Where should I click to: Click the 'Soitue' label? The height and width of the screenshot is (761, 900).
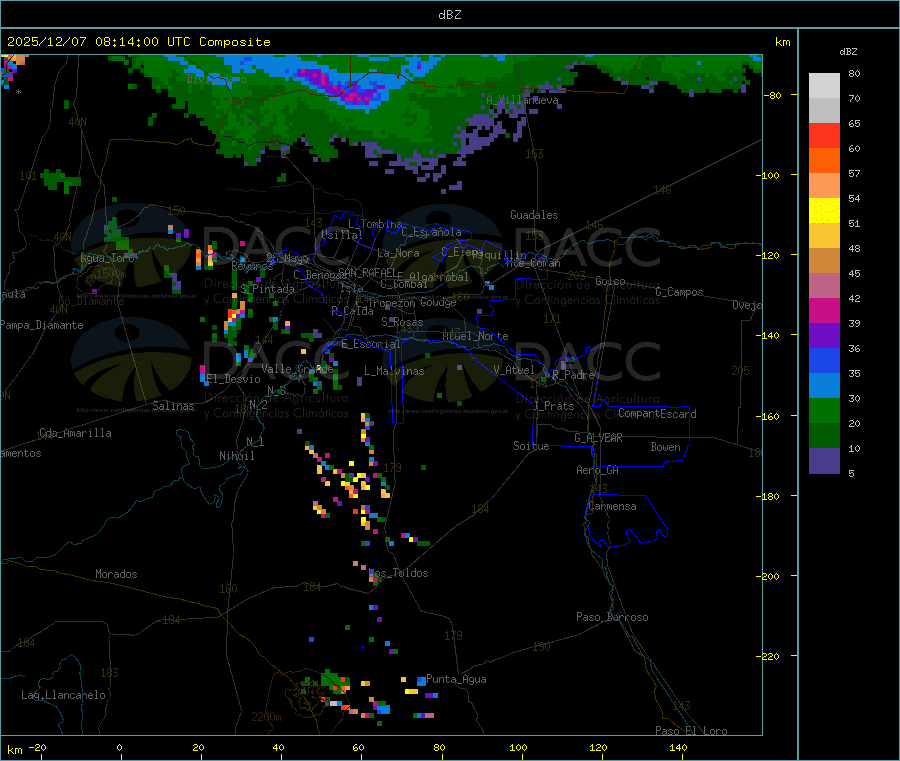(x=531, y=446)
